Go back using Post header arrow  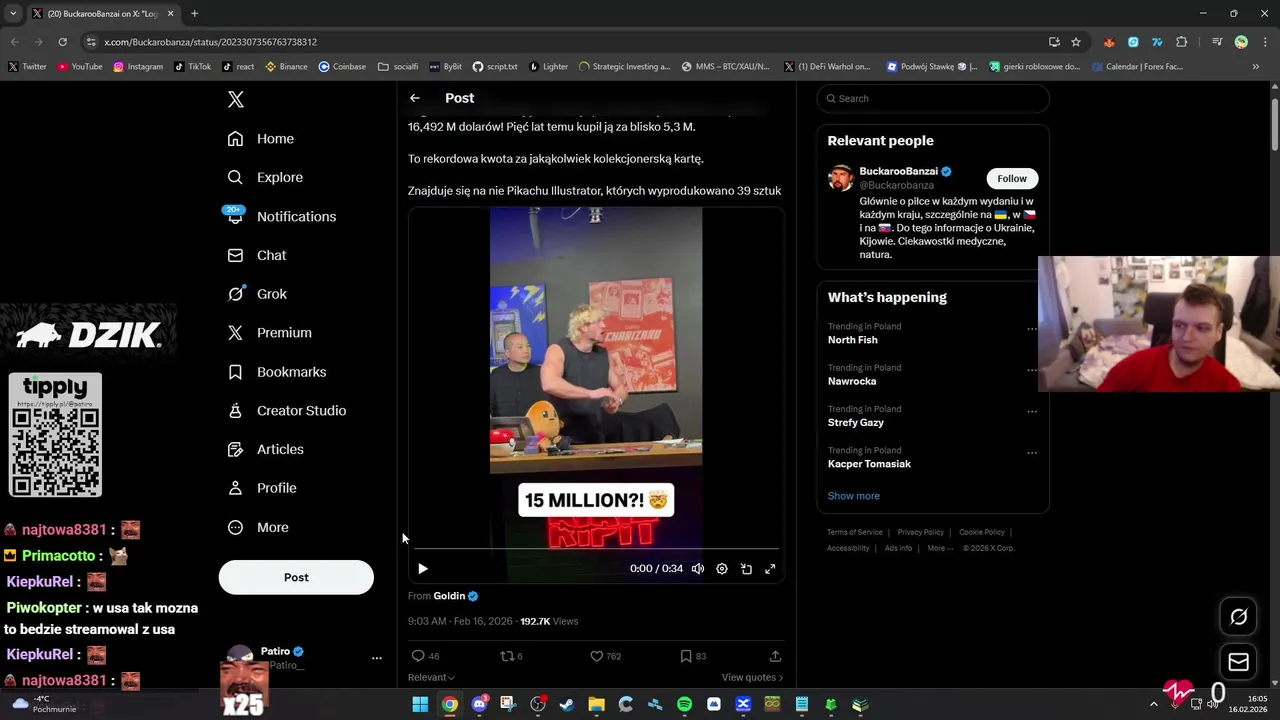coord(415,98)
